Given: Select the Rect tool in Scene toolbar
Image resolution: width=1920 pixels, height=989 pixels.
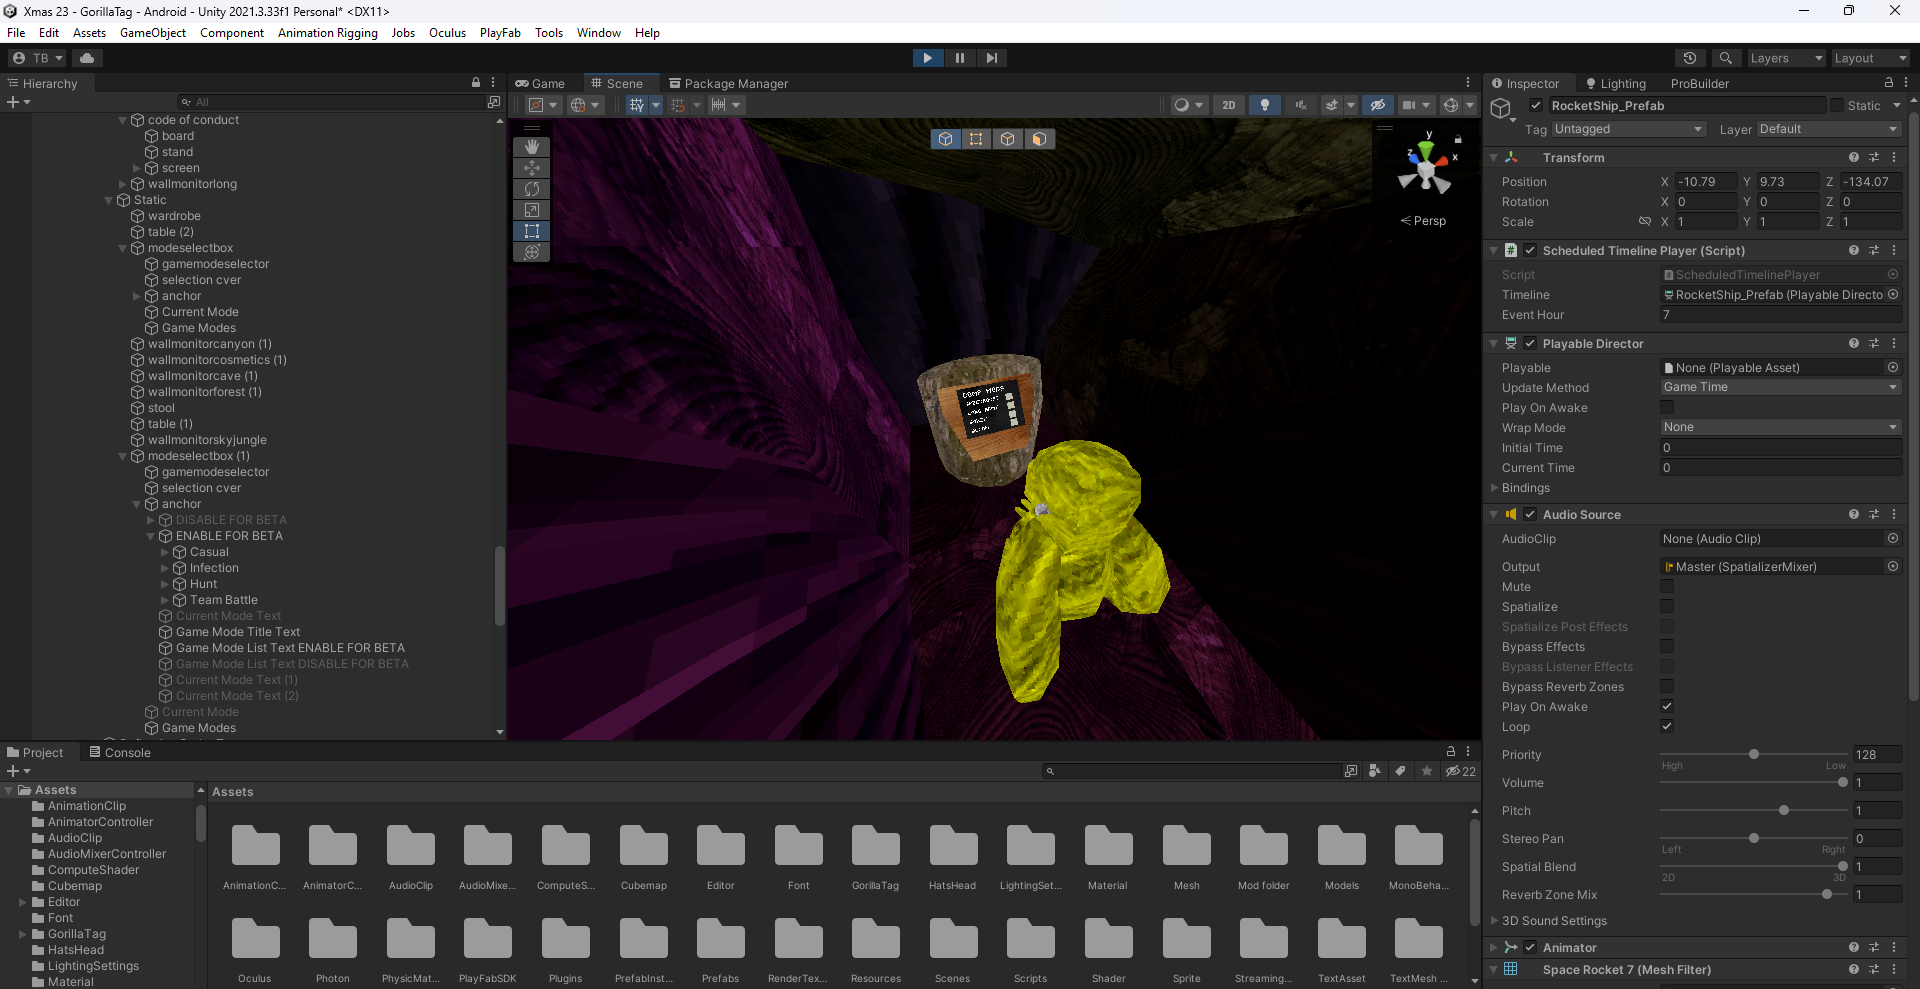Looking at the screenshot, I should tap(532, 231).
